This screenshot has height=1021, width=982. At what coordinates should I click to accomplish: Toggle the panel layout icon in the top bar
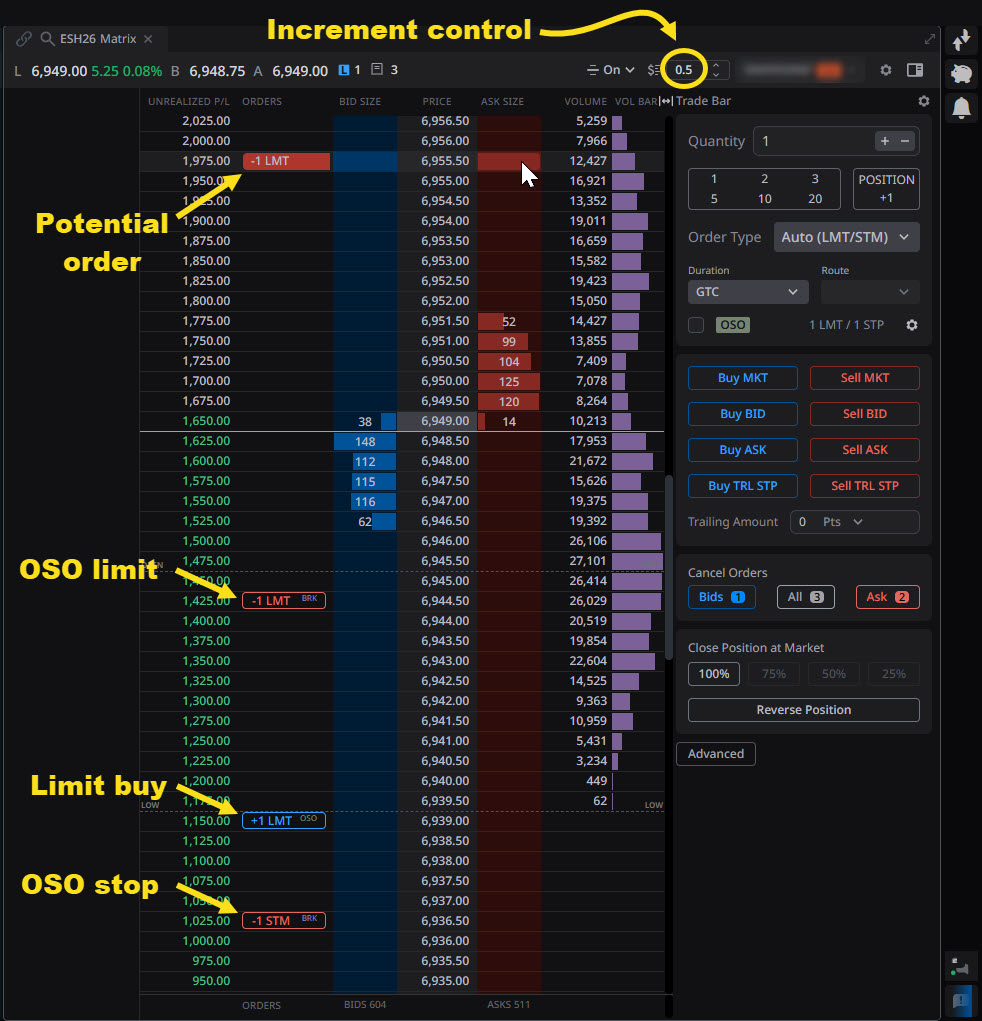[914, 70]
